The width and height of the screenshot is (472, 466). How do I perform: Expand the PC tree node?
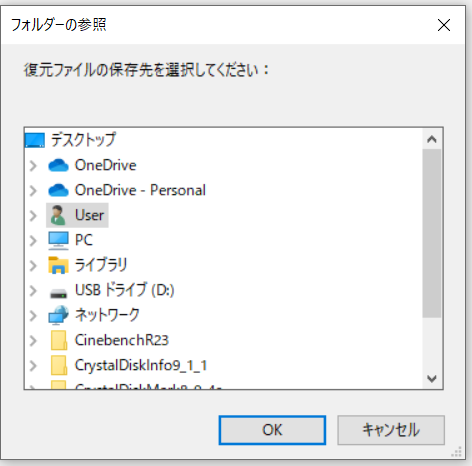(x=33, y=241)
